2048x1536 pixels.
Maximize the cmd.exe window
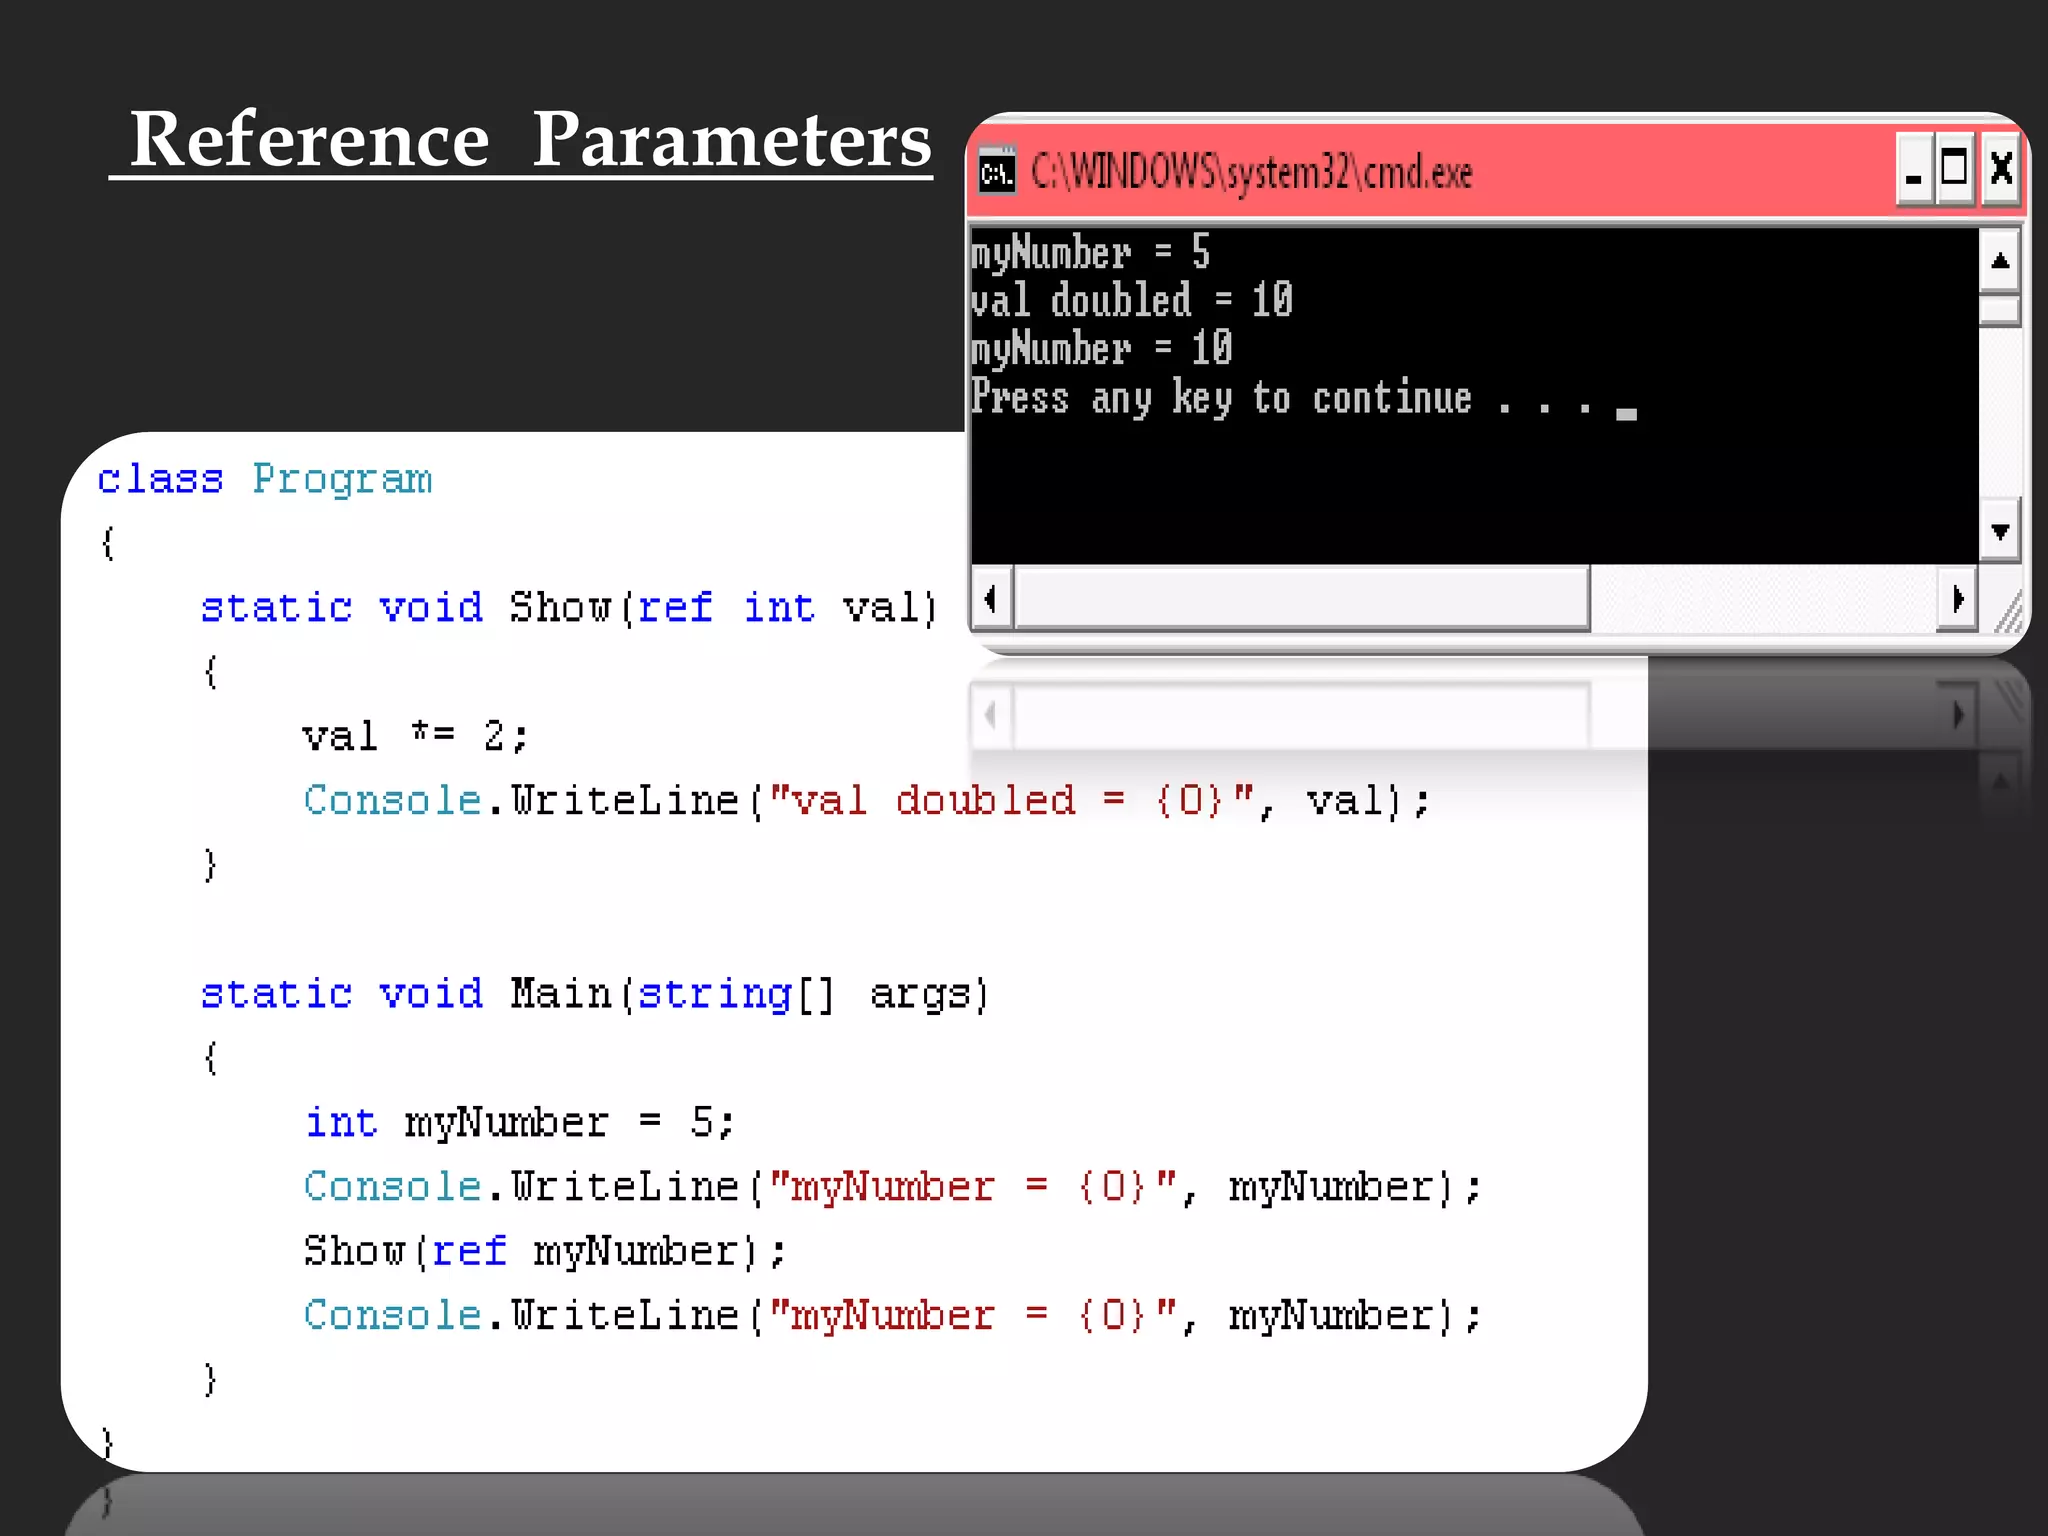(1954, 170)
